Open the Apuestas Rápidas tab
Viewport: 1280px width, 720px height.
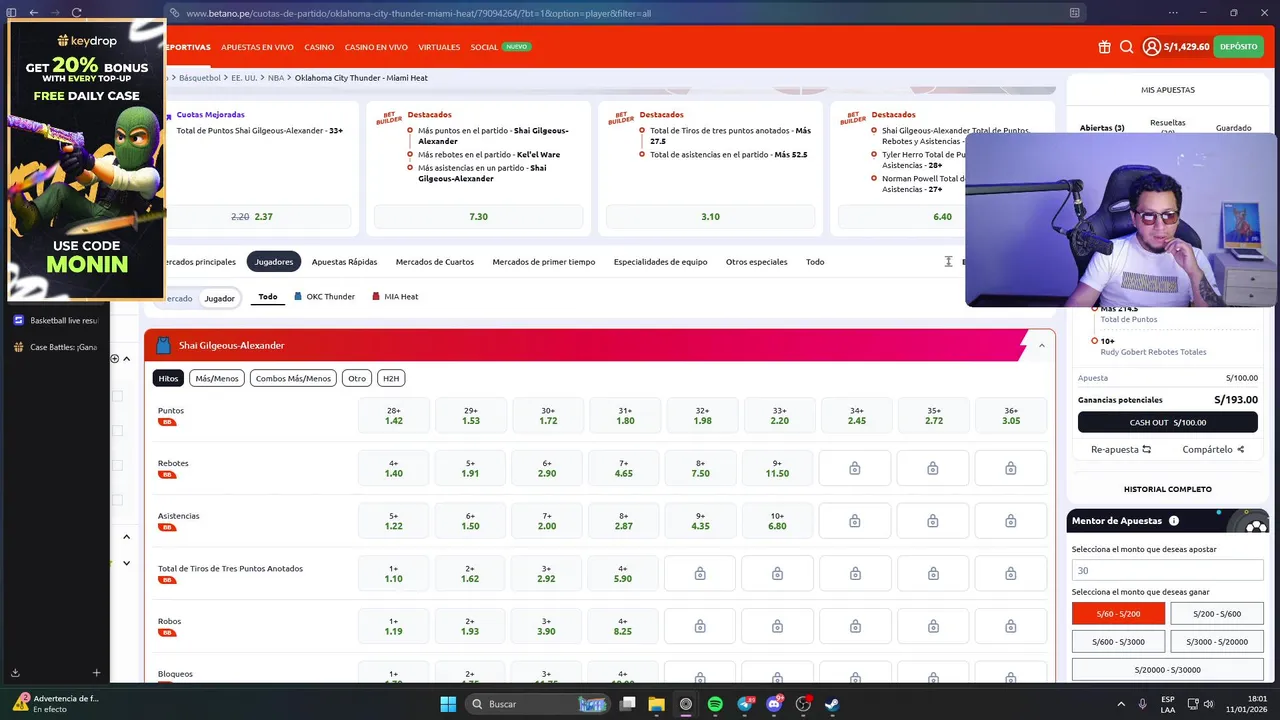pyautogui.click(x=344, y=262)
